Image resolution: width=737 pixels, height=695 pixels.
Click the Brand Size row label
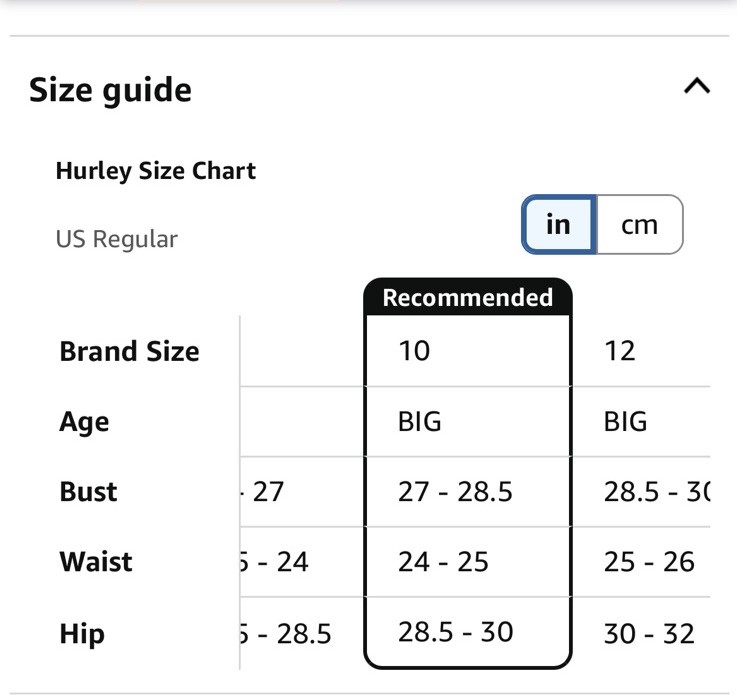(129, 351)
